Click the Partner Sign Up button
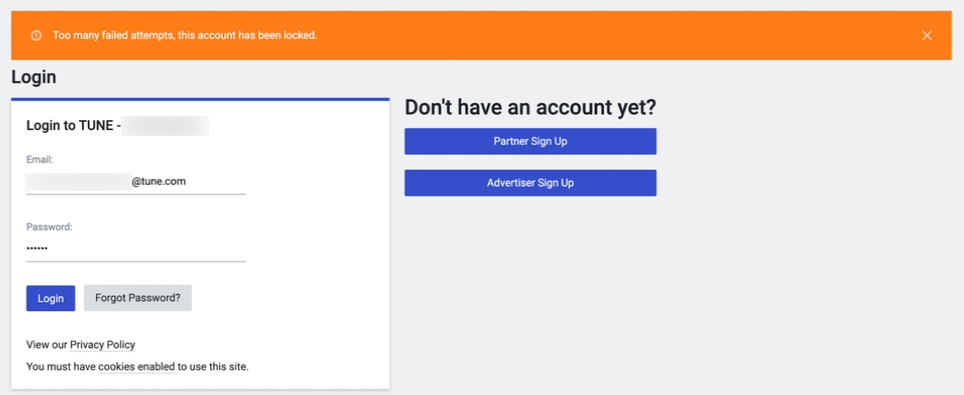The image size is (964, 395). click(531, 142)
